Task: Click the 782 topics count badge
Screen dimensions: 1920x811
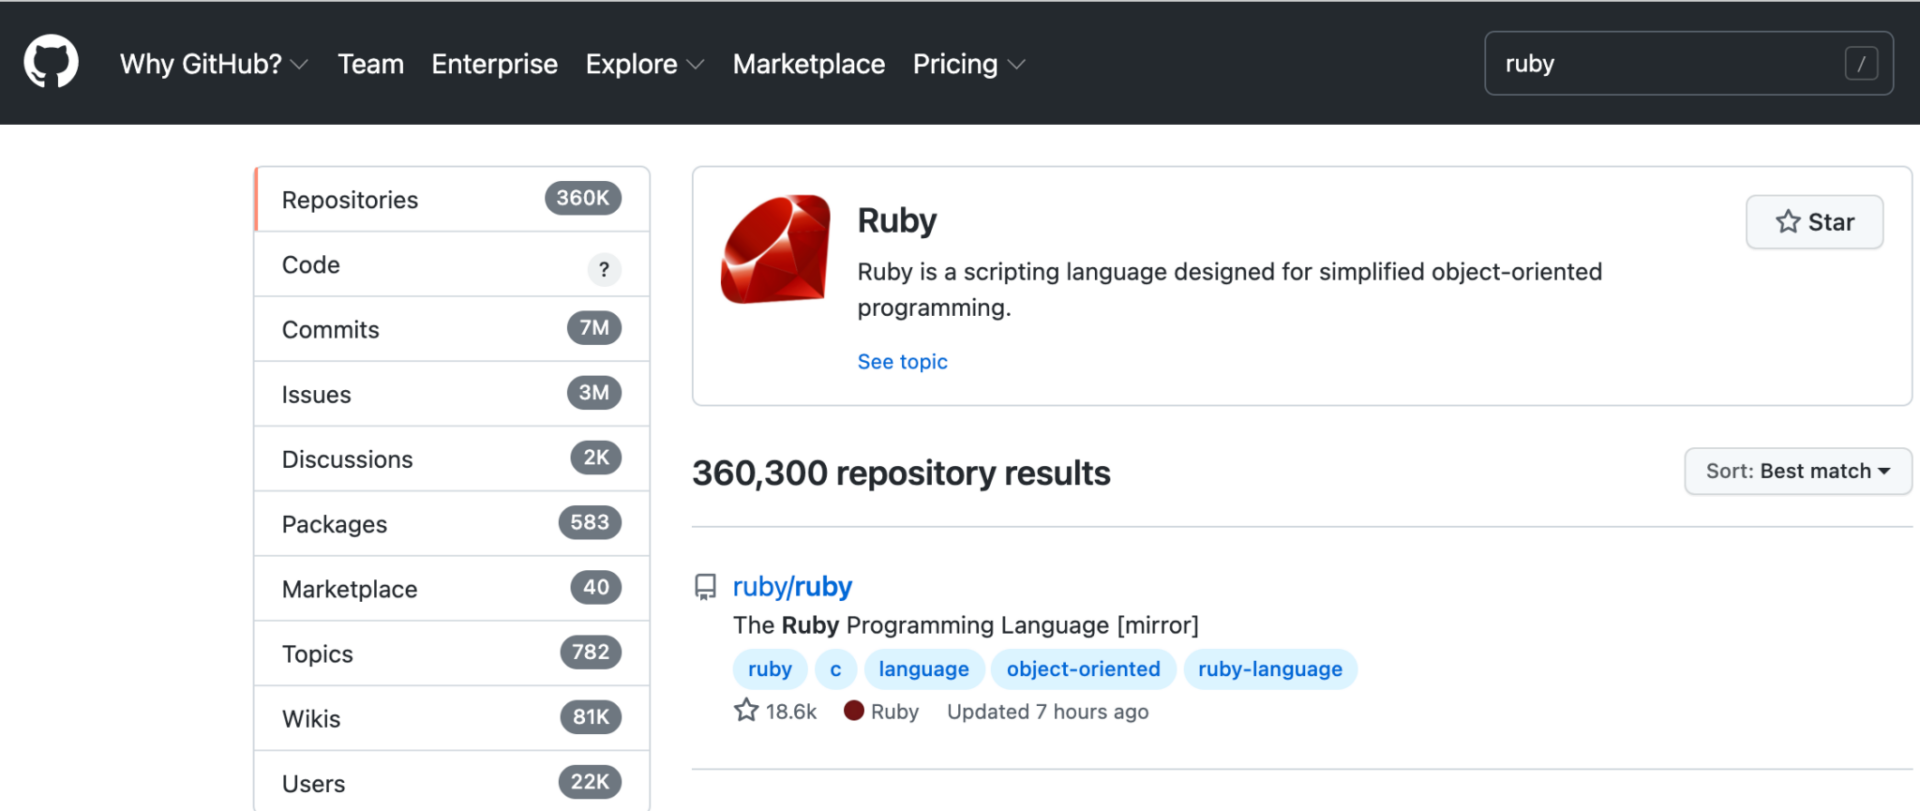Action: coord(591,652)
